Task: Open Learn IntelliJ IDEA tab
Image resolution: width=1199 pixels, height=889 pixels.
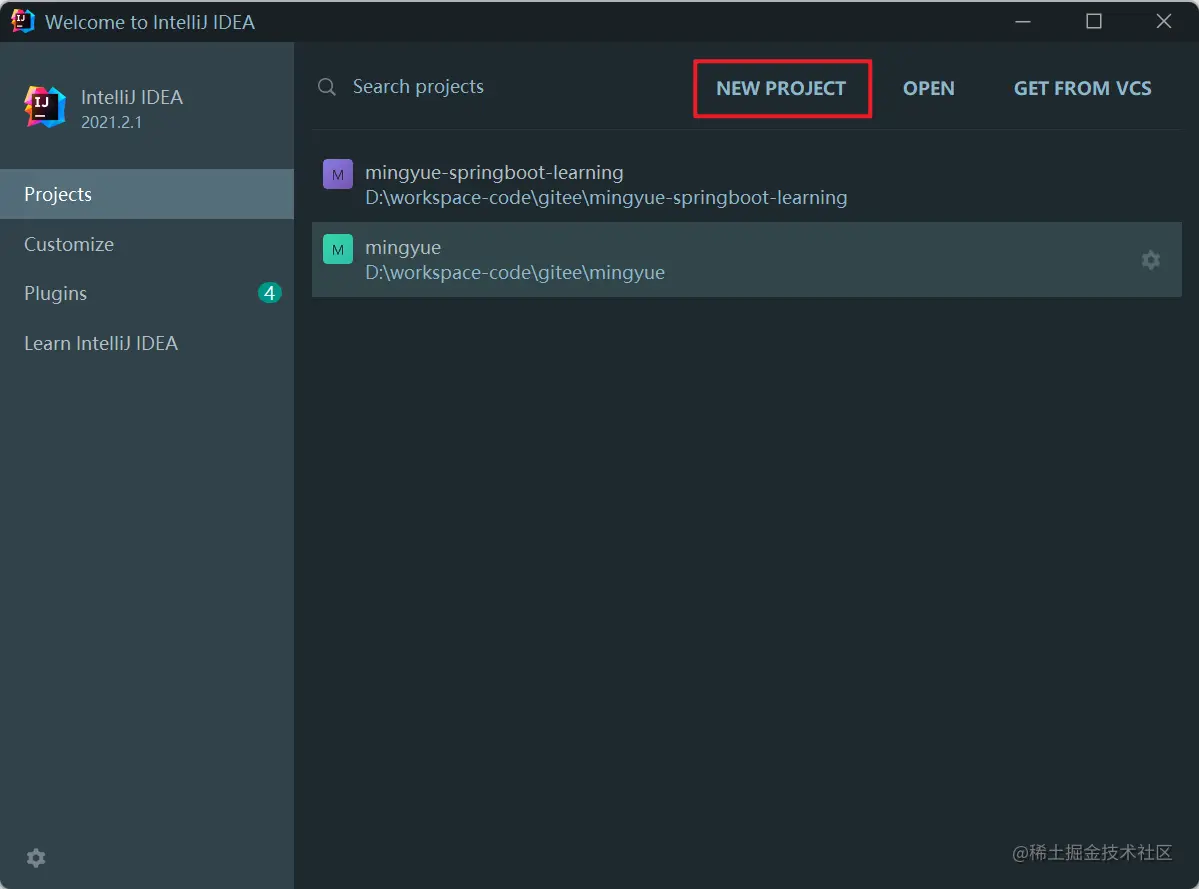Action: pos(147,343)
